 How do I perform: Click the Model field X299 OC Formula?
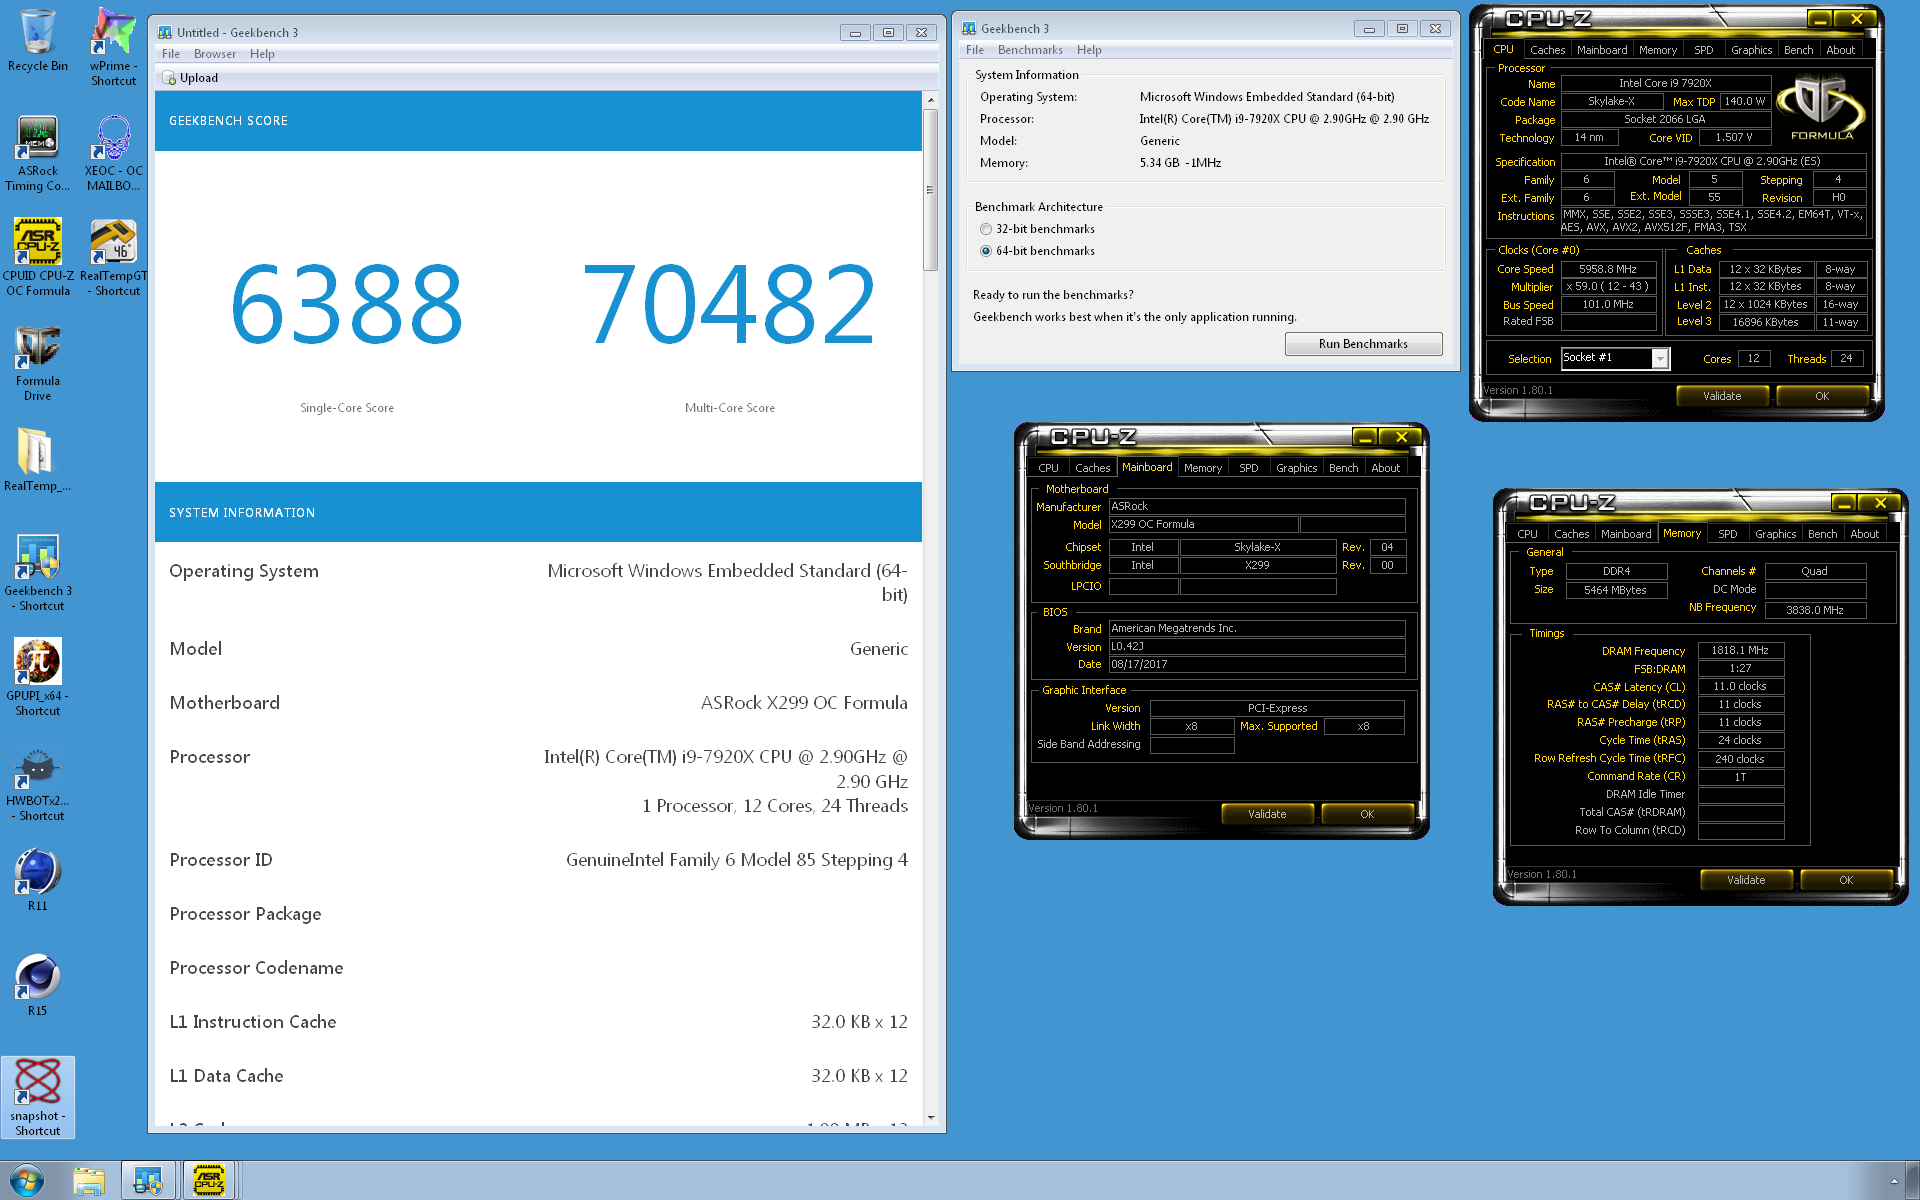pyautogui.click(x=1203, y=525)
